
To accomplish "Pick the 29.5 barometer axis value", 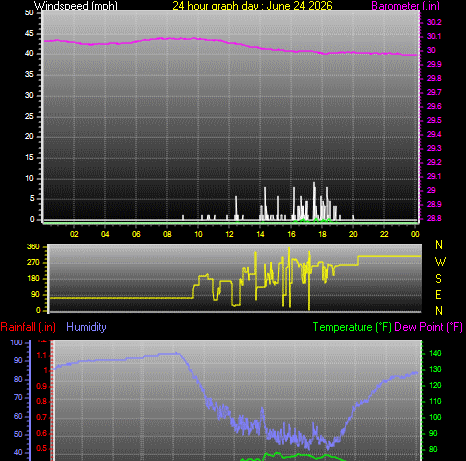I will pos(434,120).
